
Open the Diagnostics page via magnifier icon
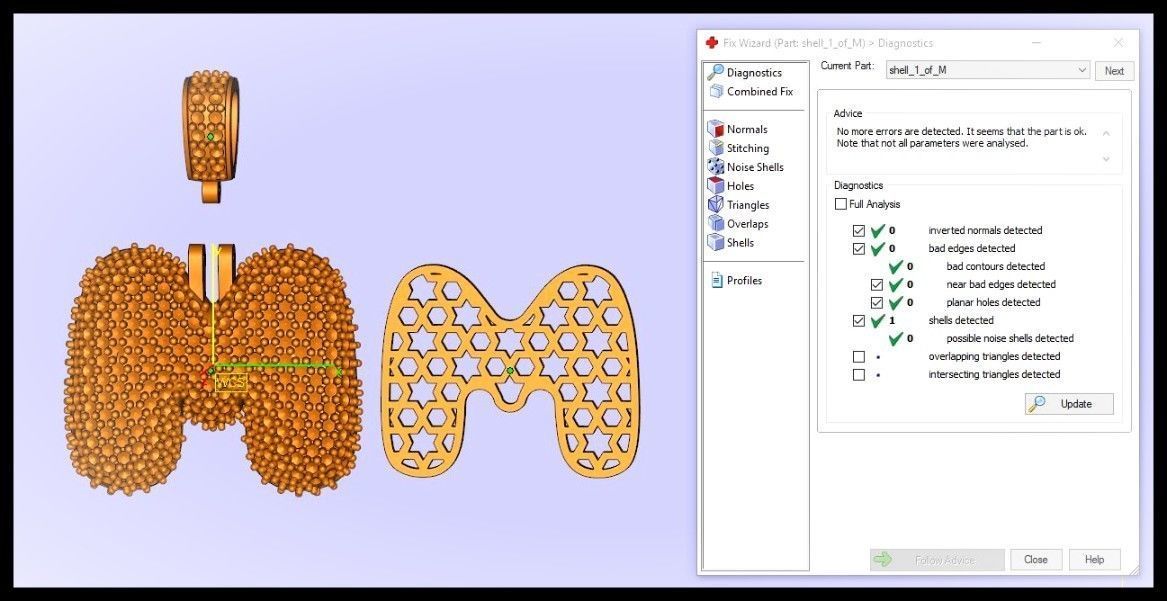click(x=715, y=72)
